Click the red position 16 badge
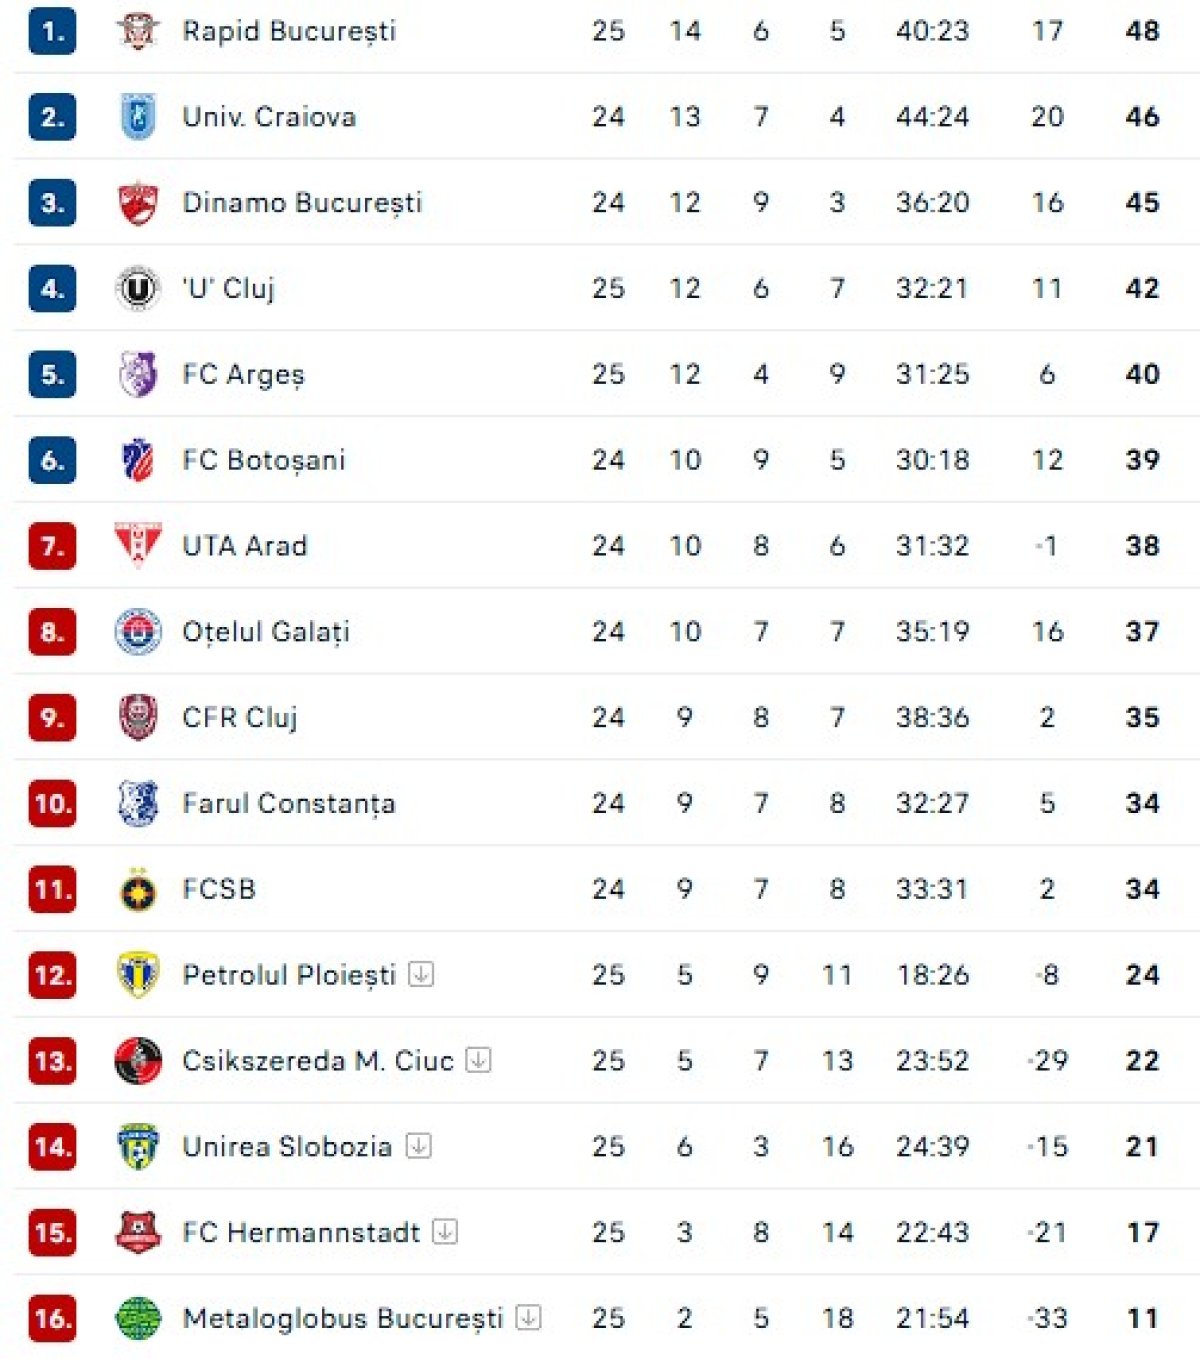The height and width of the screenshot is (1359, 1200). click(52, 1319)
